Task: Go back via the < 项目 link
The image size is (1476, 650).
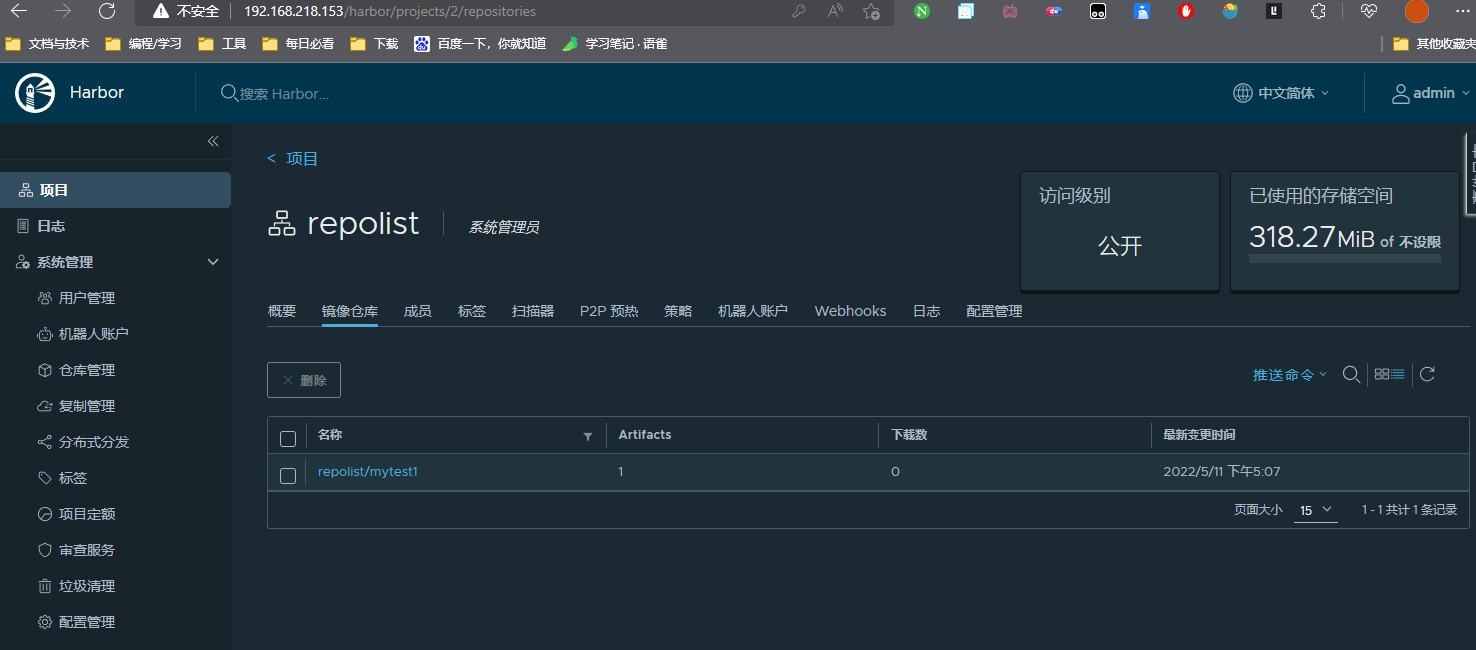Action: point(292,159)
